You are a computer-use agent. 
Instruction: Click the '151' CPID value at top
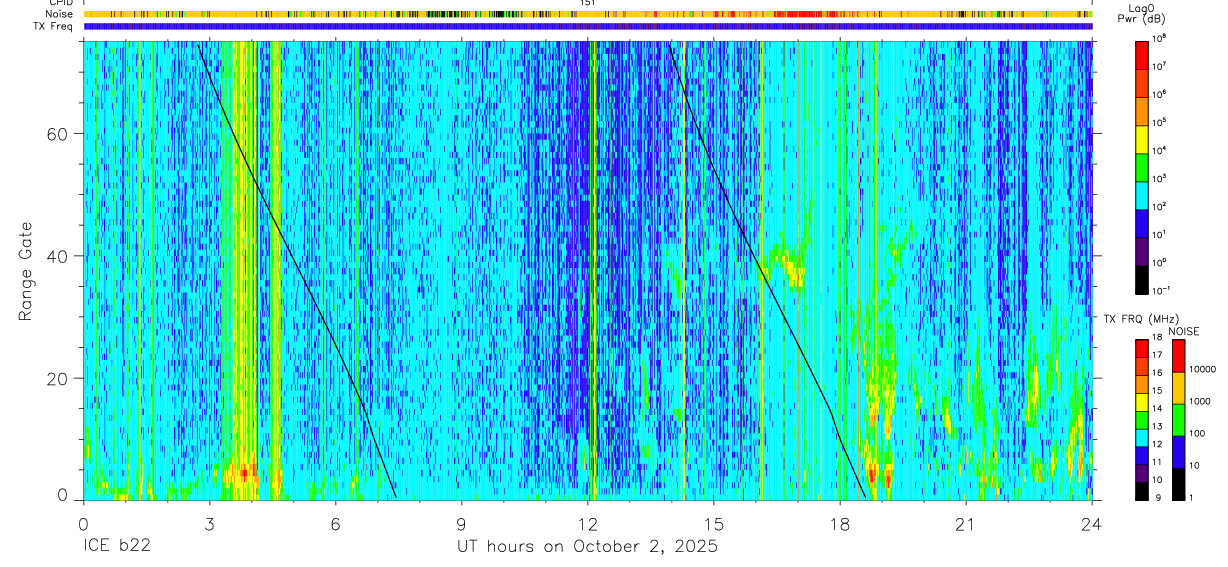click(x=587, y=3)
